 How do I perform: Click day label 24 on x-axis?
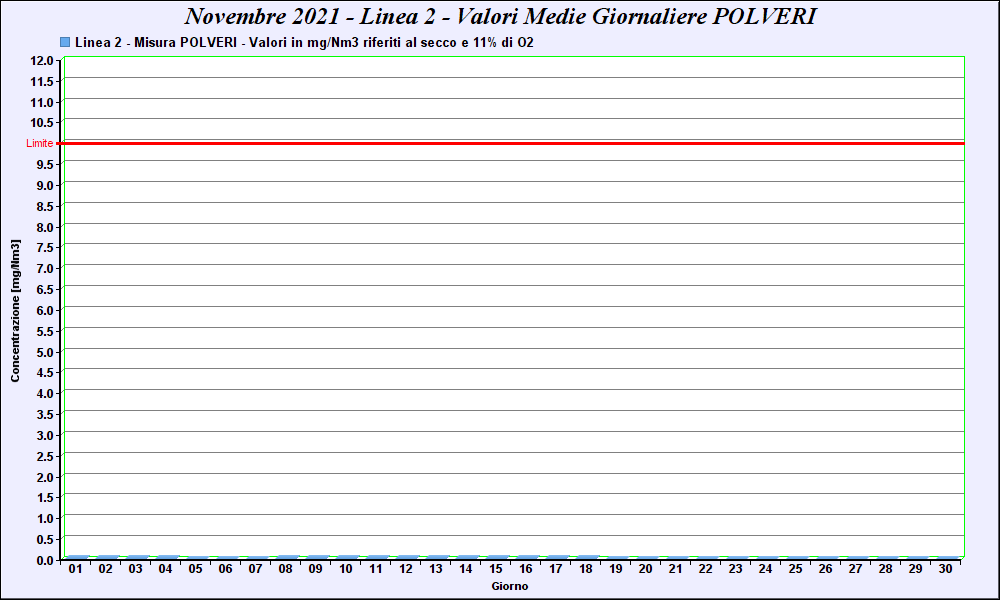coord(765,569)
